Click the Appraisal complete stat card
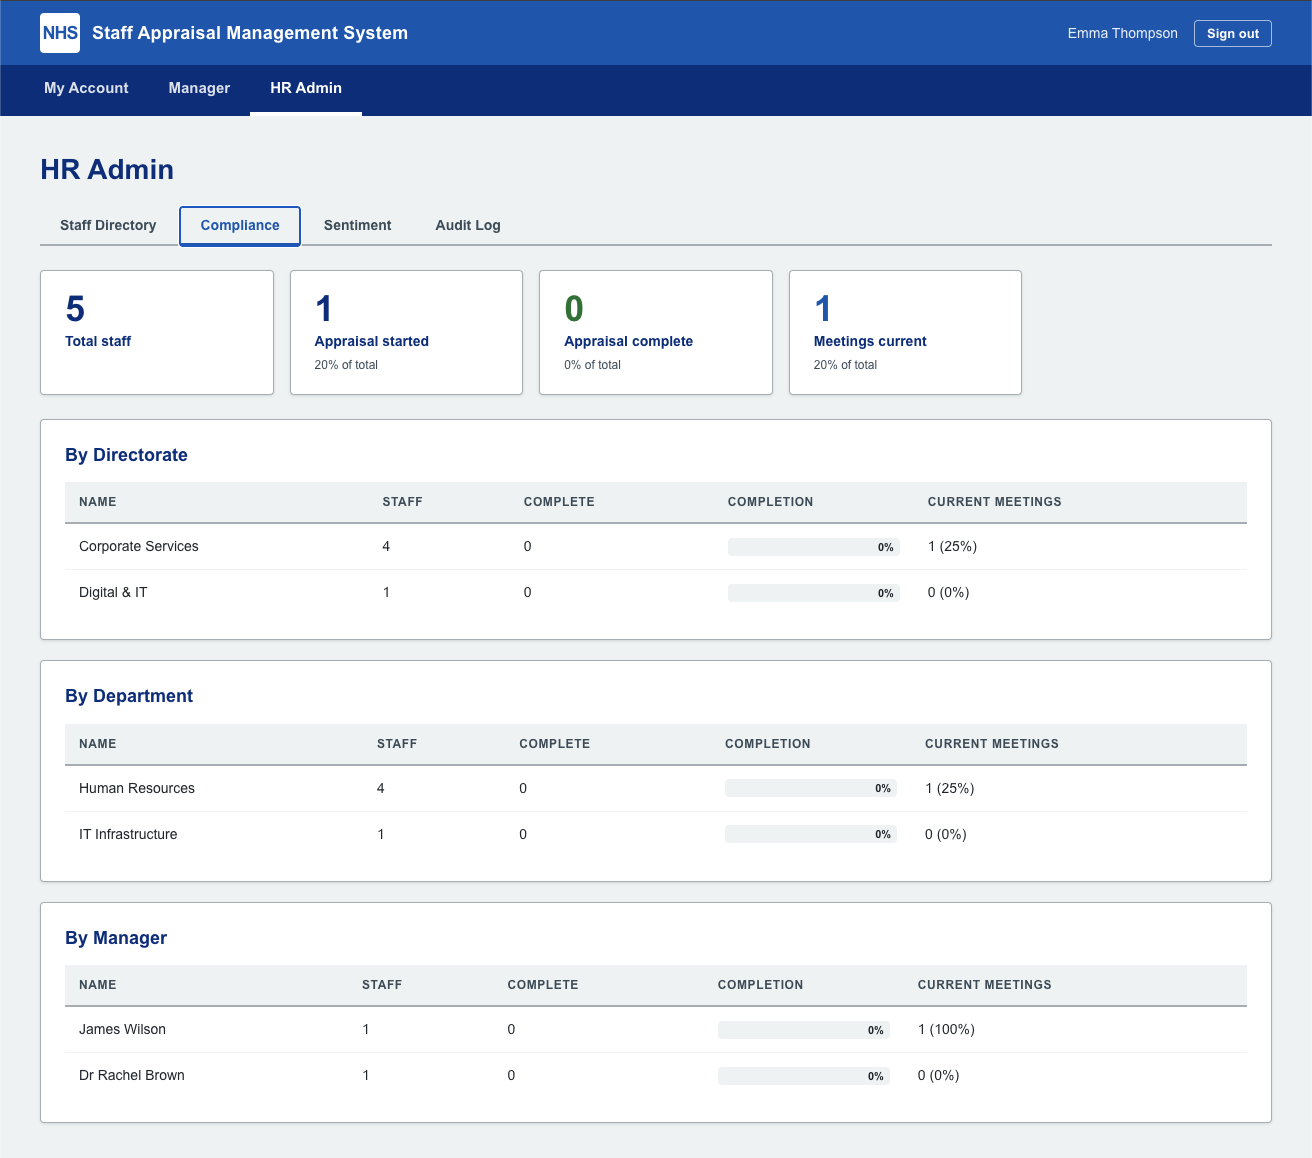1312x1158 pixels. pos(655,332)
